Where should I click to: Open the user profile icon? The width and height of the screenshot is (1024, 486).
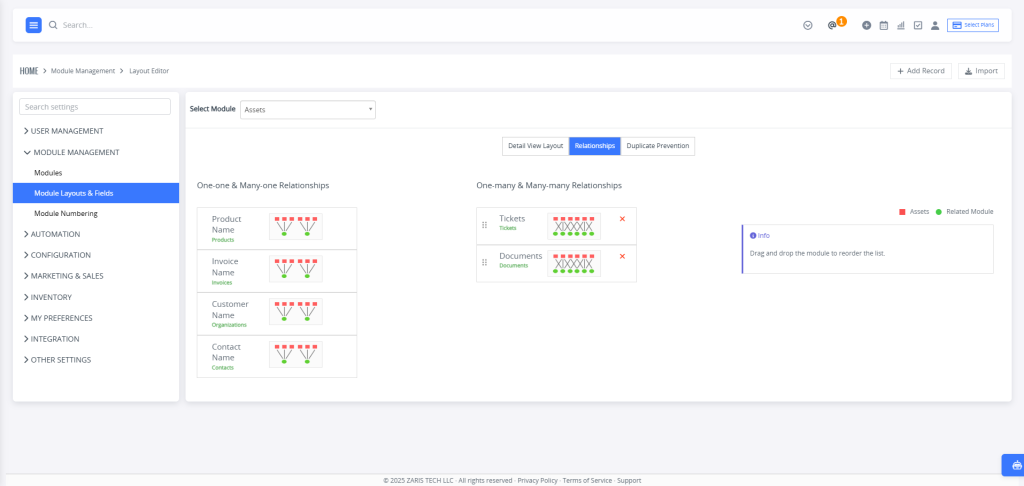pyautogui.click(x=935, y=25)
